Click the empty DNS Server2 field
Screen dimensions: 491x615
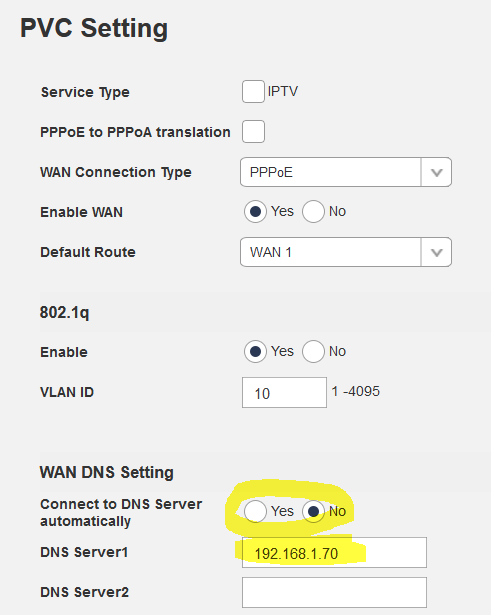point(334,592)
